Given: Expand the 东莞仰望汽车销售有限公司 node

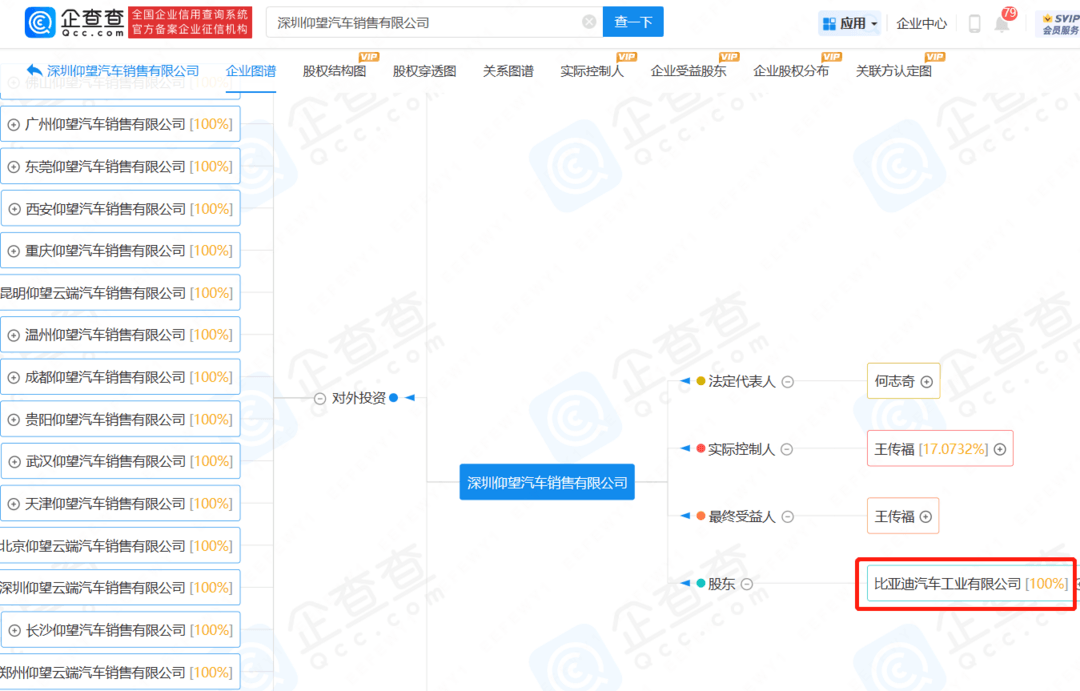Looking at the screenshot, I should 13,167.
